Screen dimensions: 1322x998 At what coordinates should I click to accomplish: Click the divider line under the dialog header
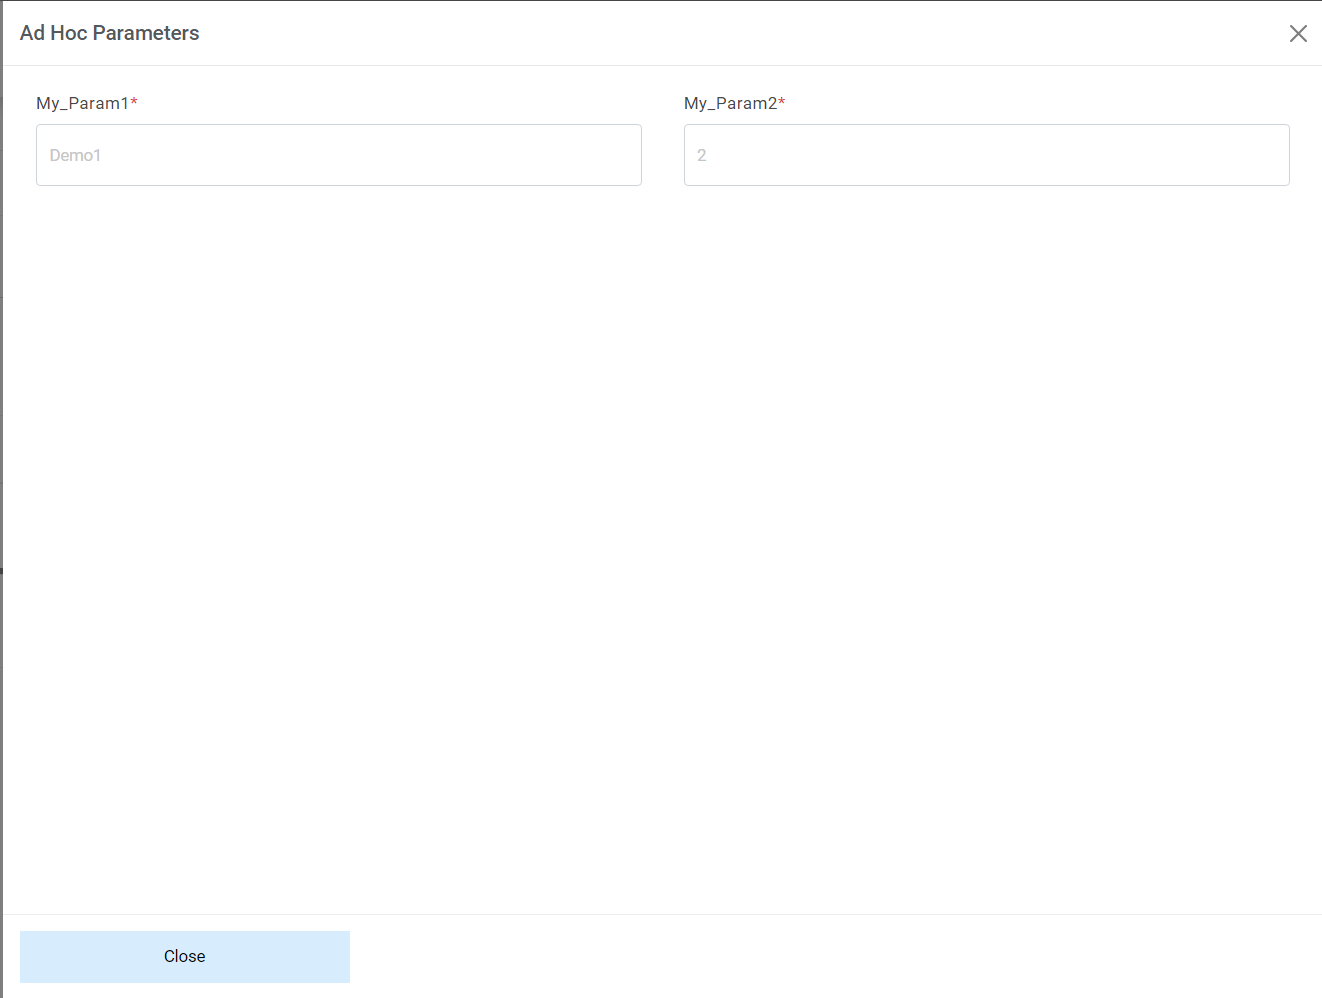click(660, 66)
